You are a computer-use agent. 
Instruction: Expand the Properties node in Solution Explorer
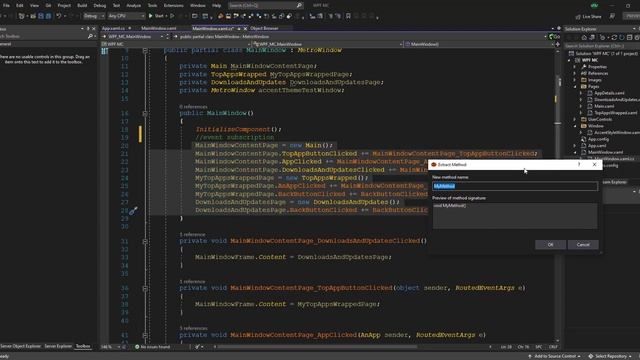coord(575,67)
